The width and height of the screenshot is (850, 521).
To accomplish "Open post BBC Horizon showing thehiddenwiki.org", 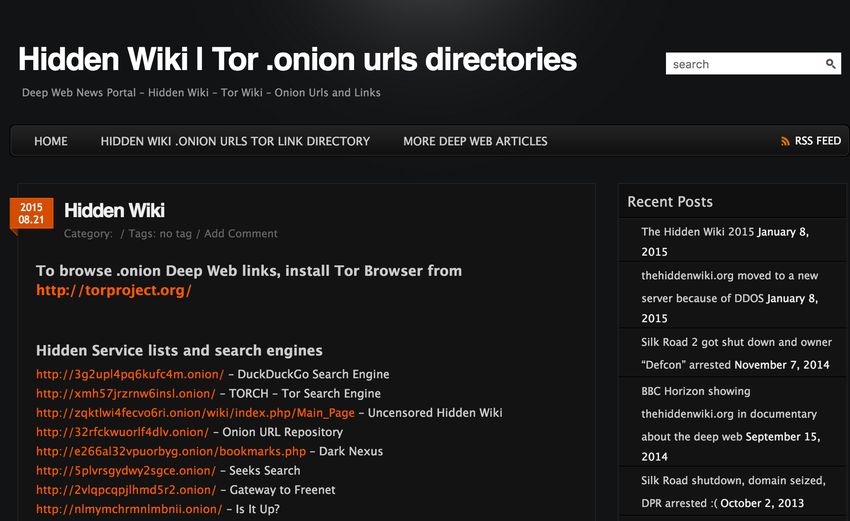I will (729, 414).
